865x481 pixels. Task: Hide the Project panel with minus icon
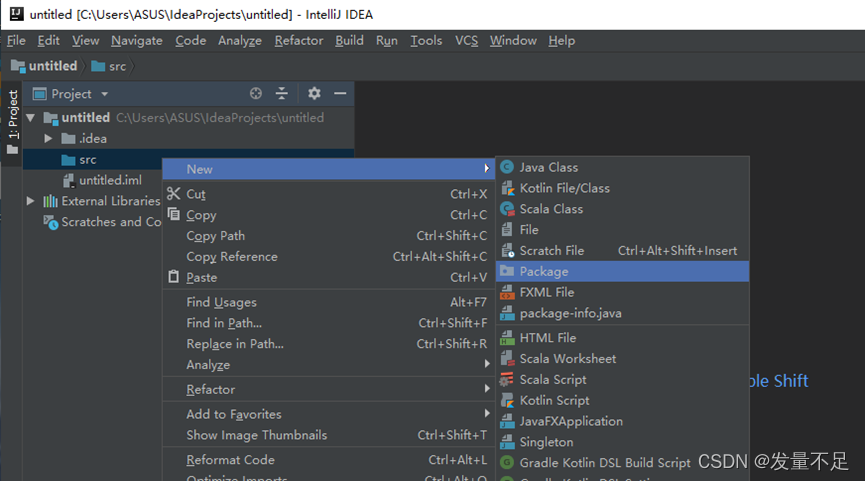(340, 94)
